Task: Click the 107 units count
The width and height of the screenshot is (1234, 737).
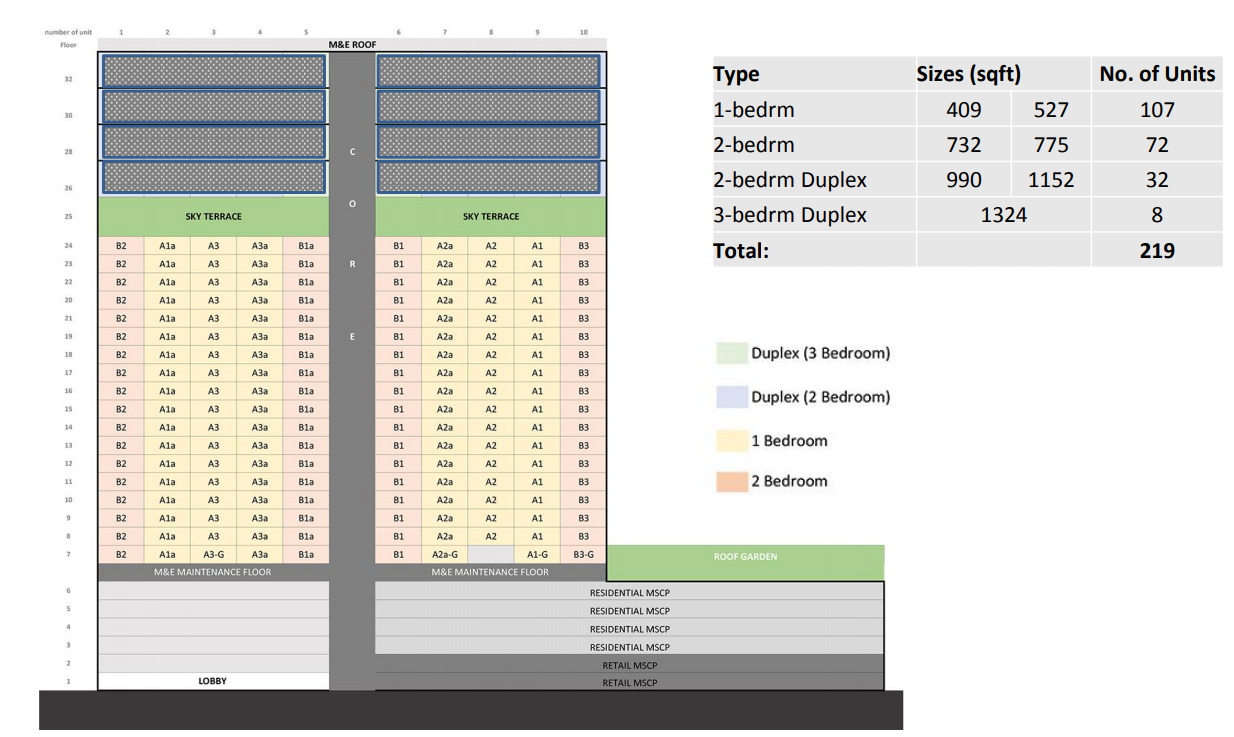Action: (x=1157, y=109)
